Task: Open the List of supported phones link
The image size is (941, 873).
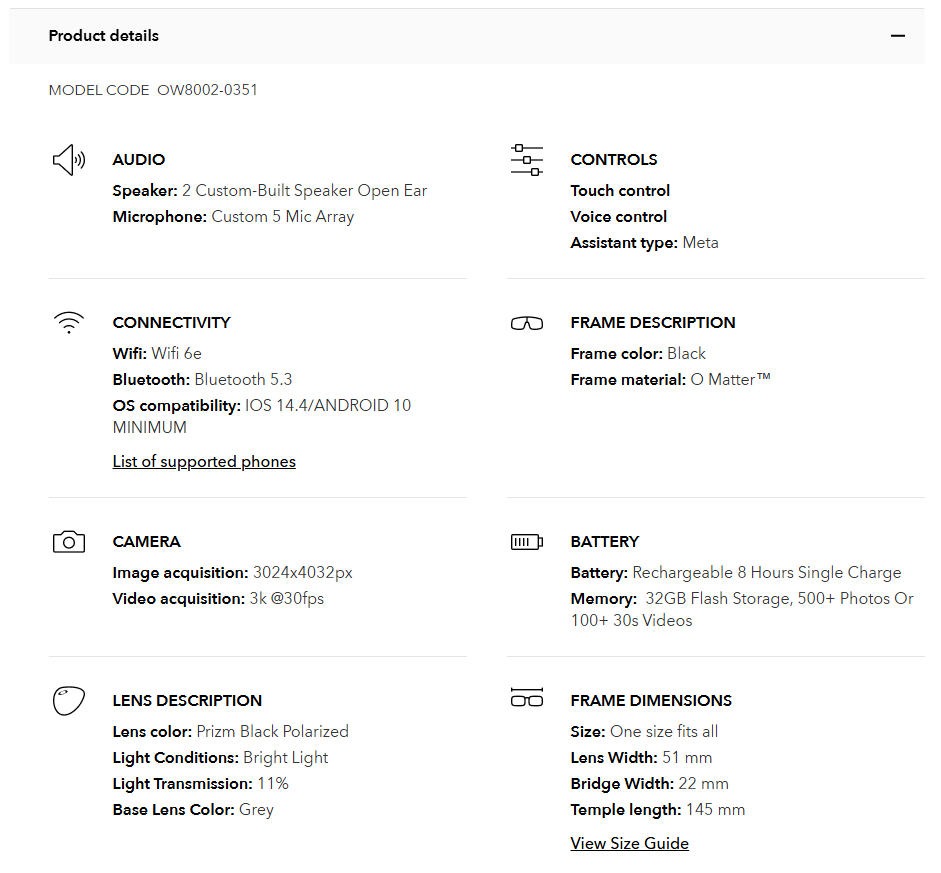Action: click(204, 461)
